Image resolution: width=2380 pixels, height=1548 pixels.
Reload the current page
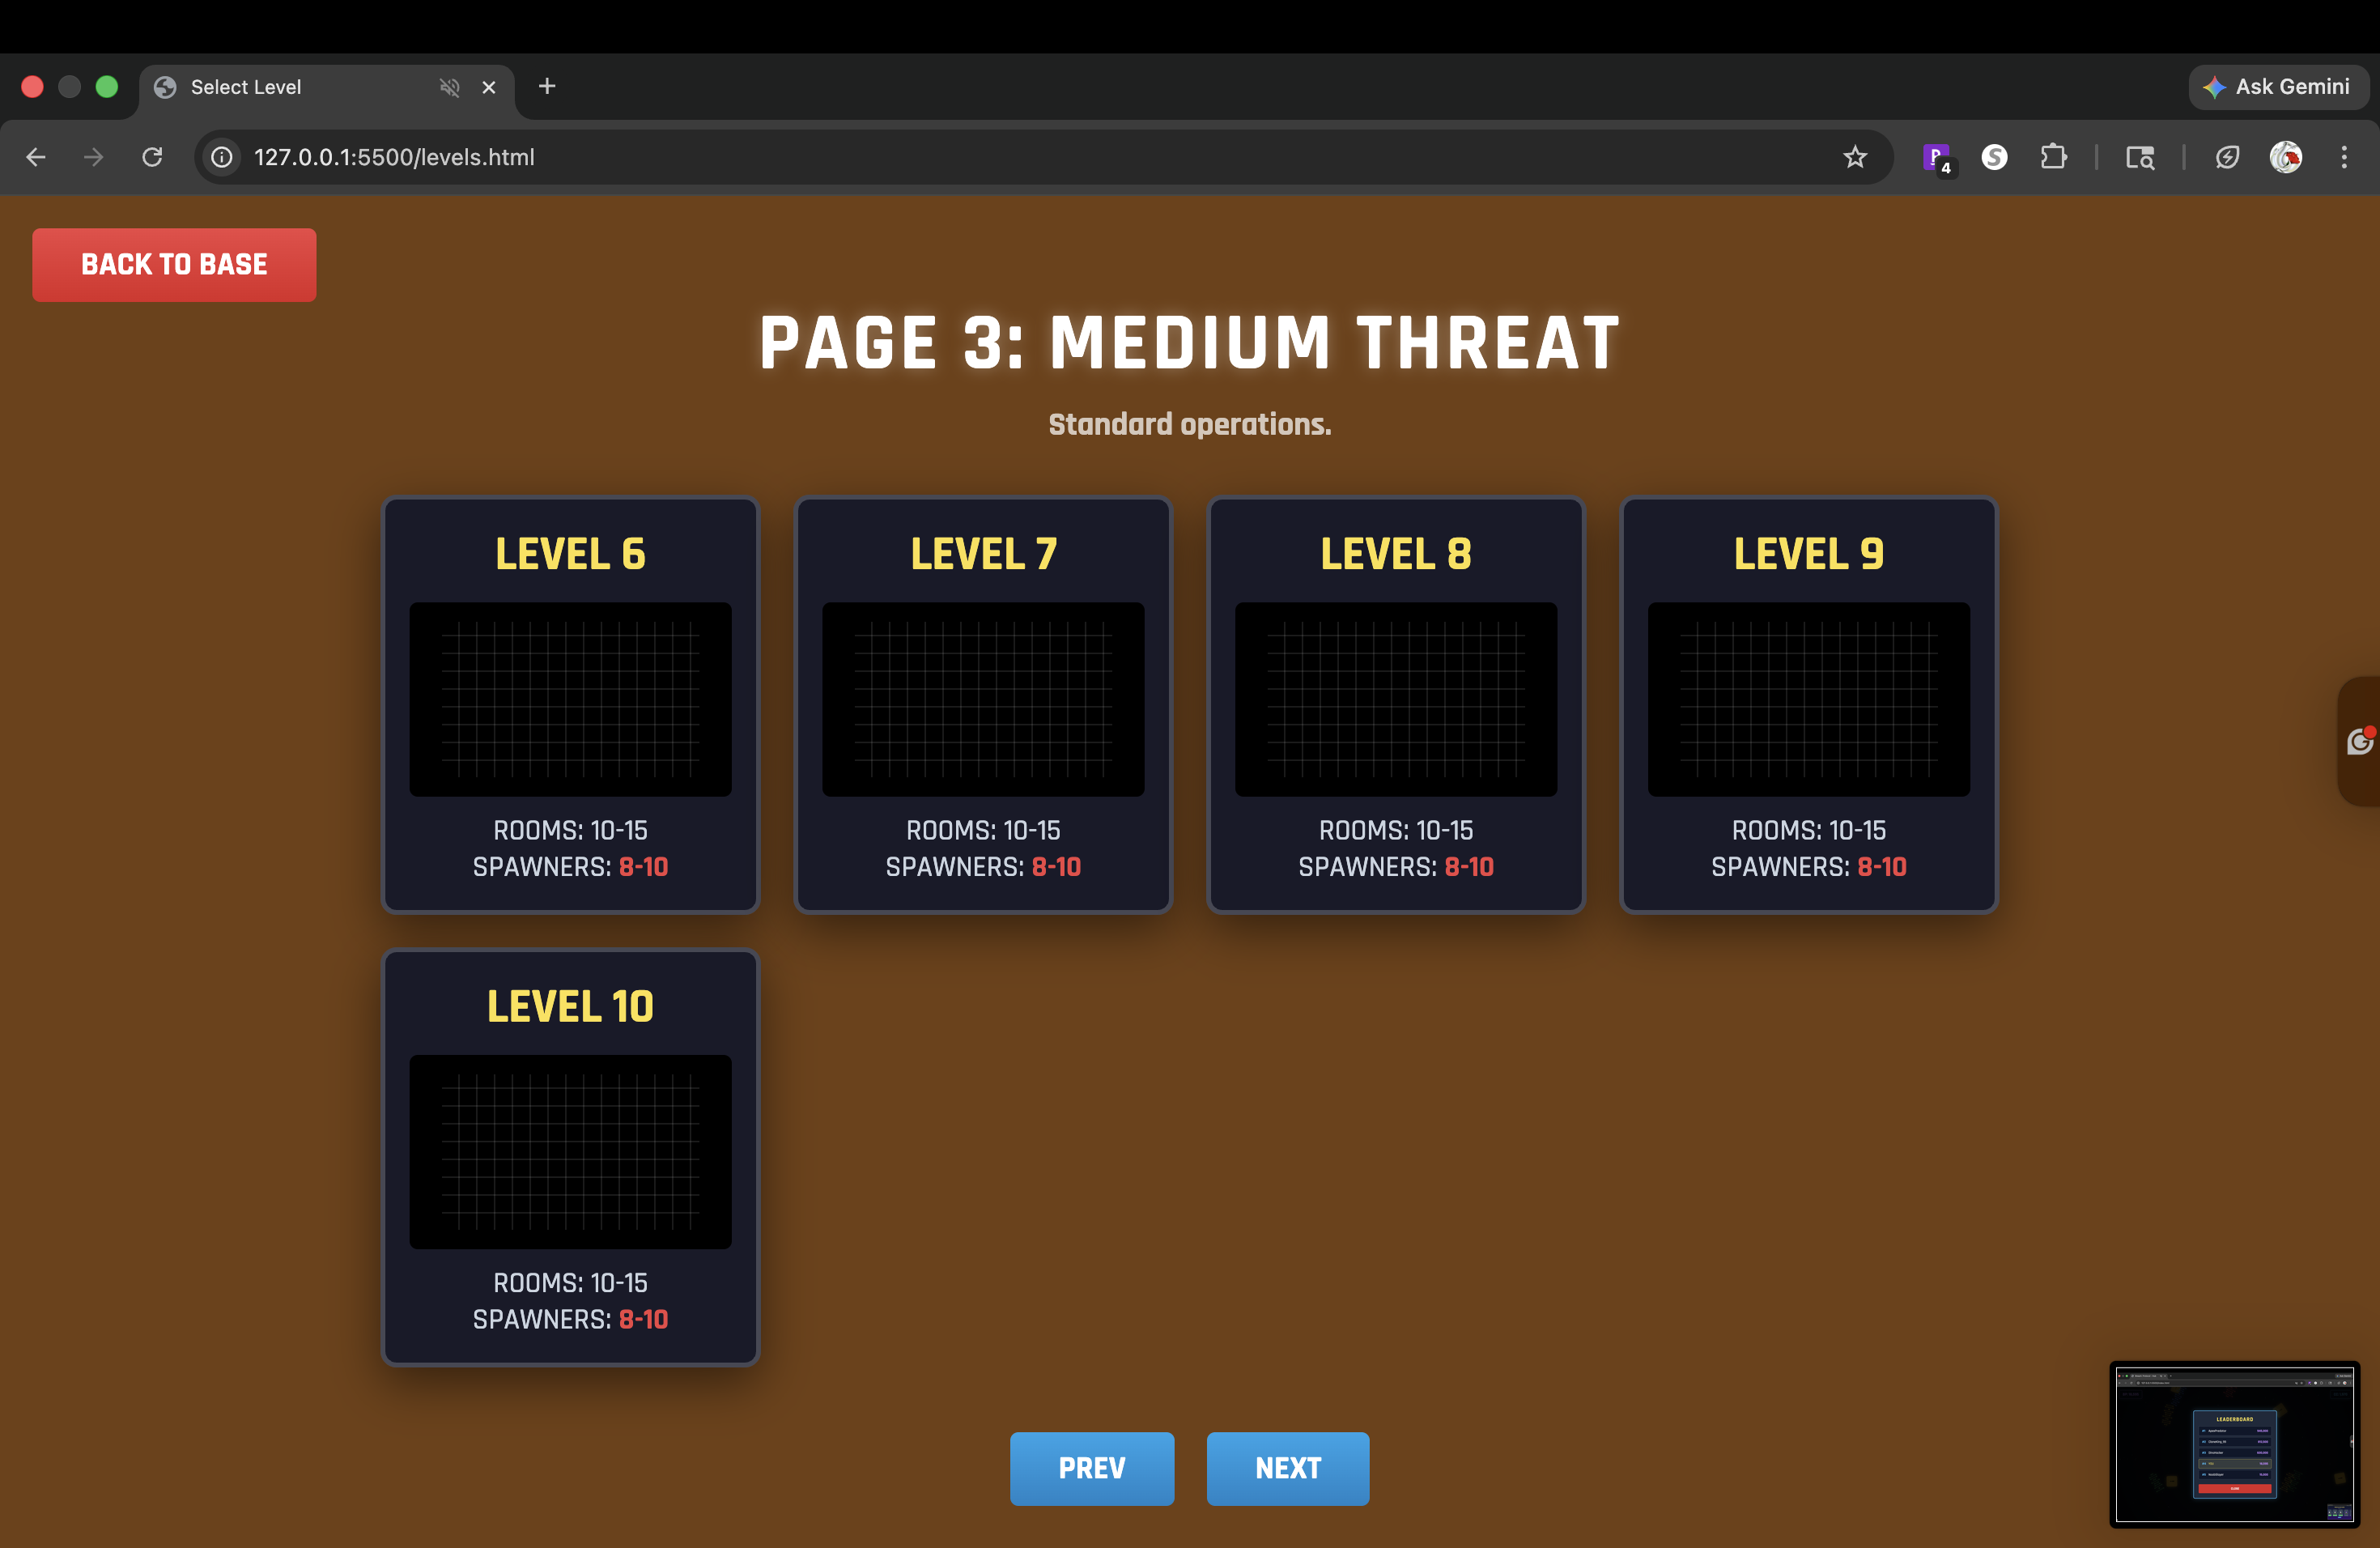point(152,157)
